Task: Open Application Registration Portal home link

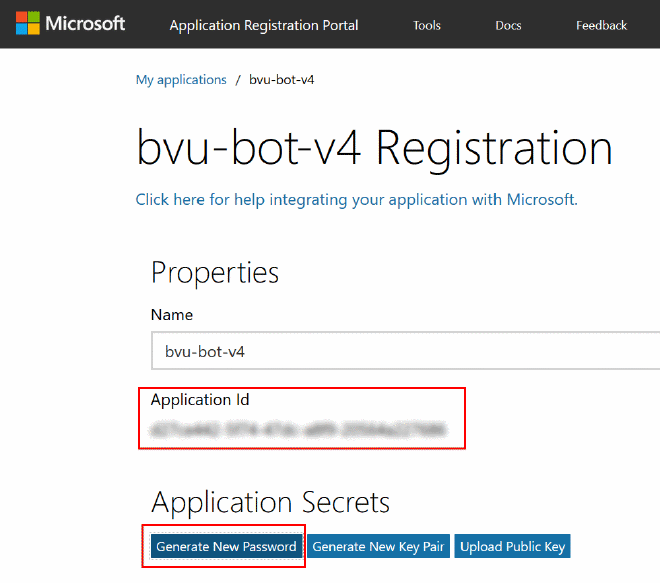Action: tap(263, 25)
